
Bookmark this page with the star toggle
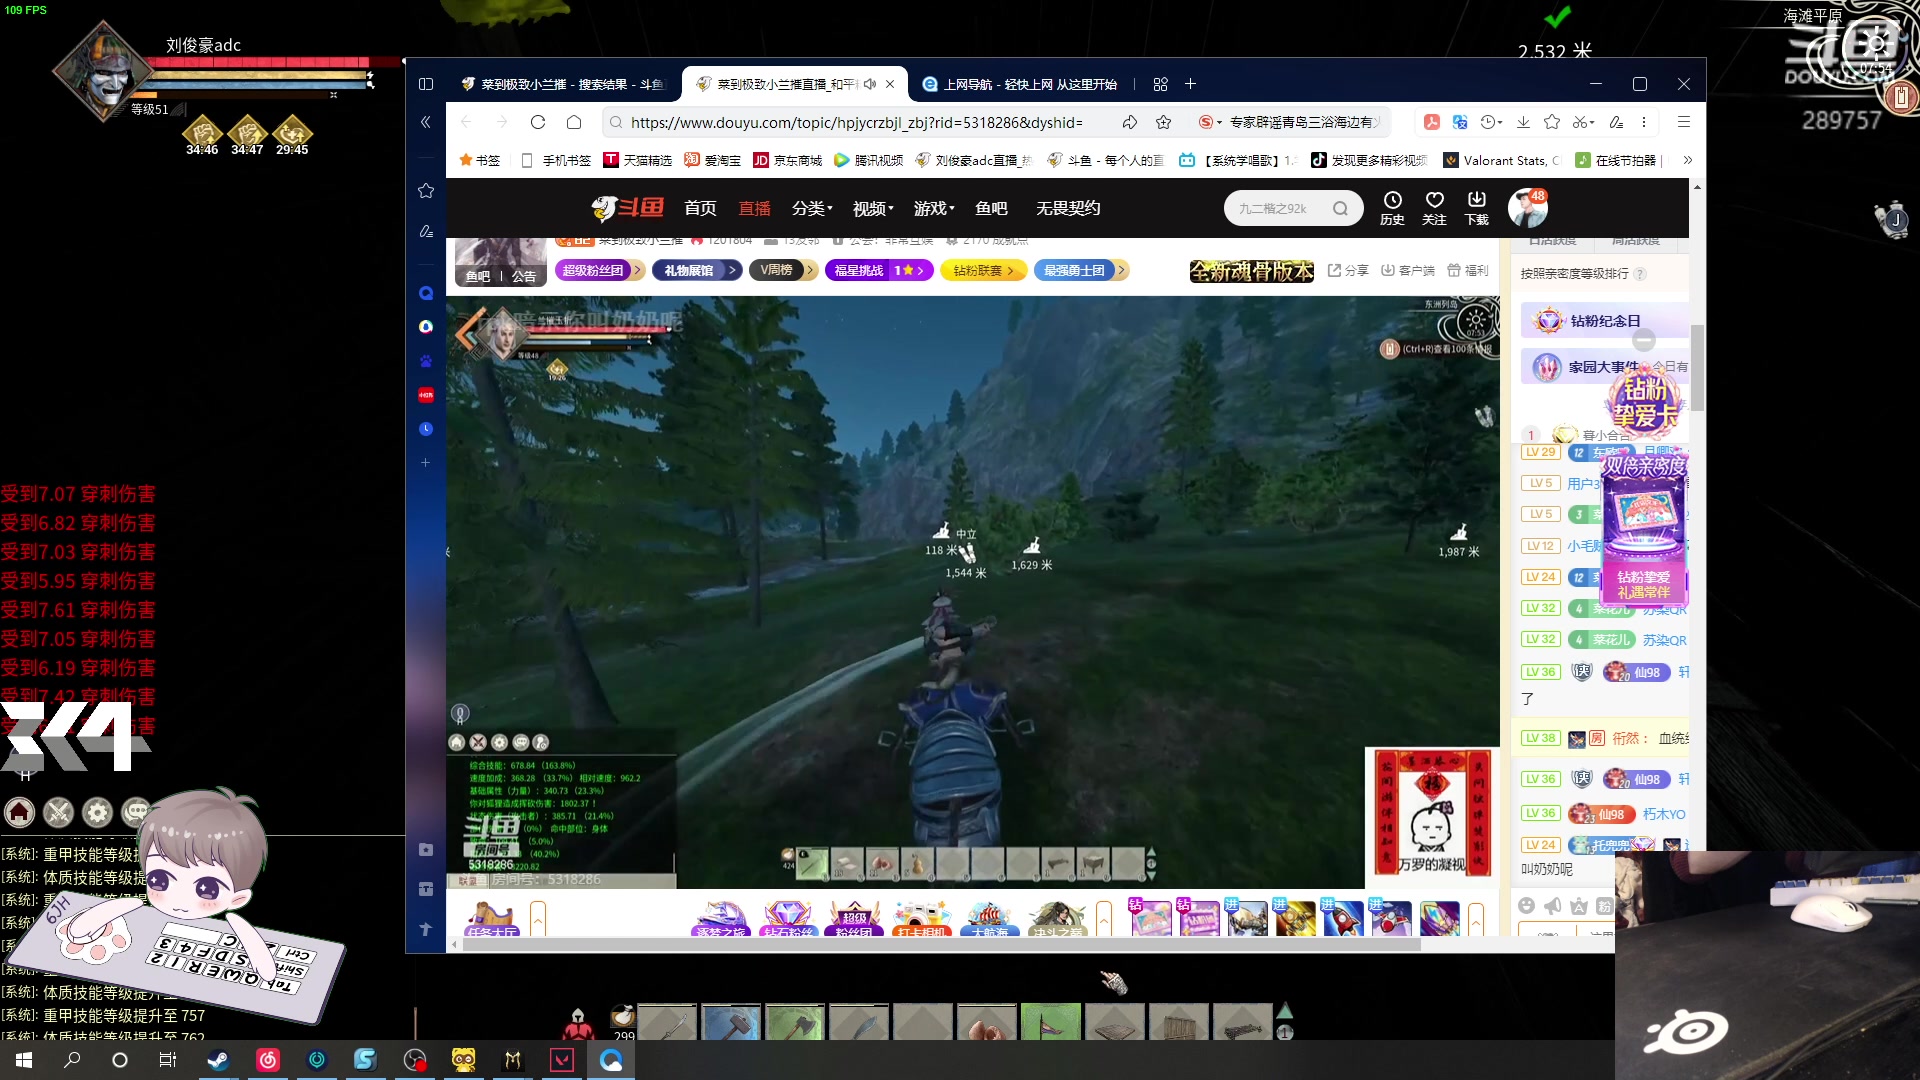1163,122
